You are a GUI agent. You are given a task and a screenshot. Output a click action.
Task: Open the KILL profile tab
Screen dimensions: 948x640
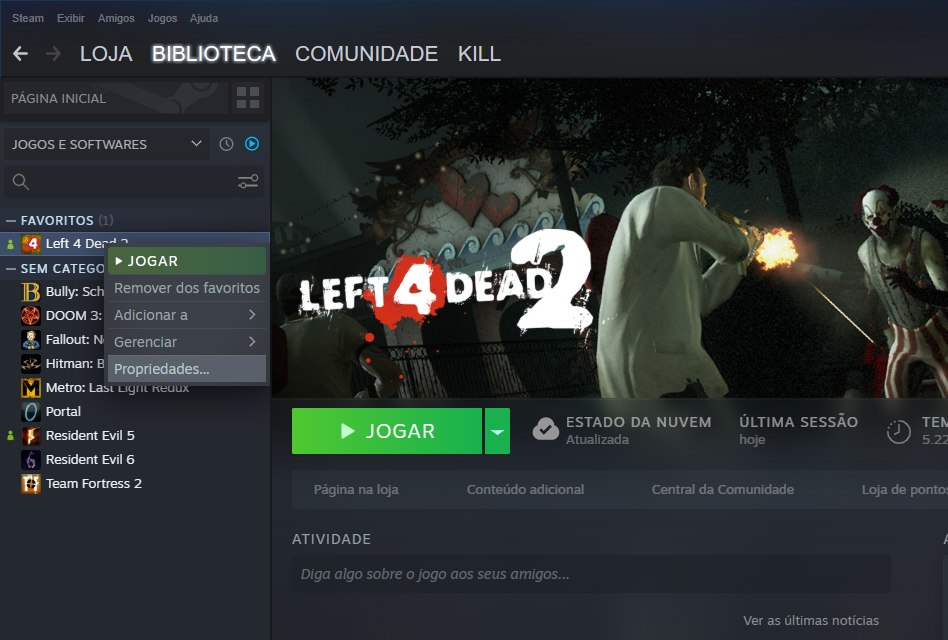pyautogui.click(x=479, y=54)
